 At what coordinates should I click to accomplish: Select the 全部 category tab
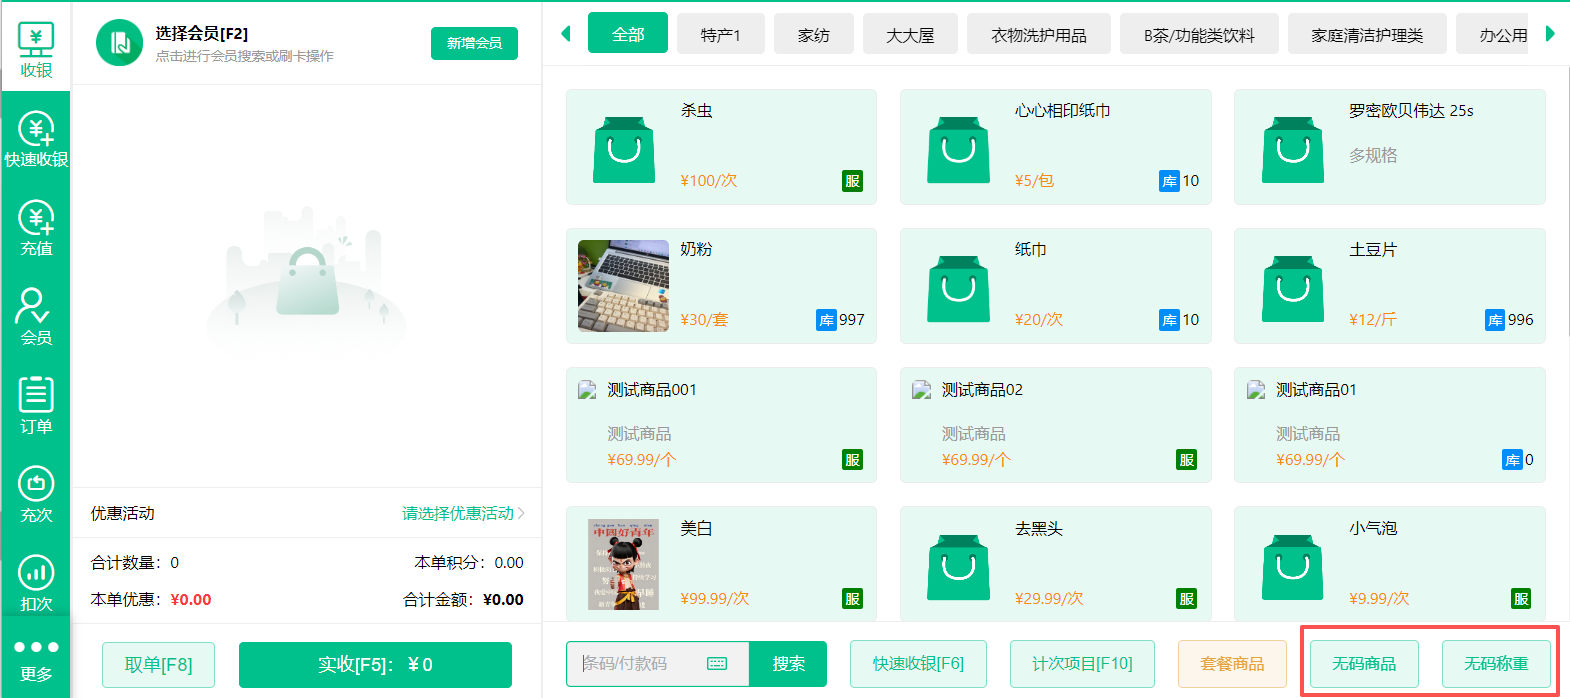coord(628,34)
